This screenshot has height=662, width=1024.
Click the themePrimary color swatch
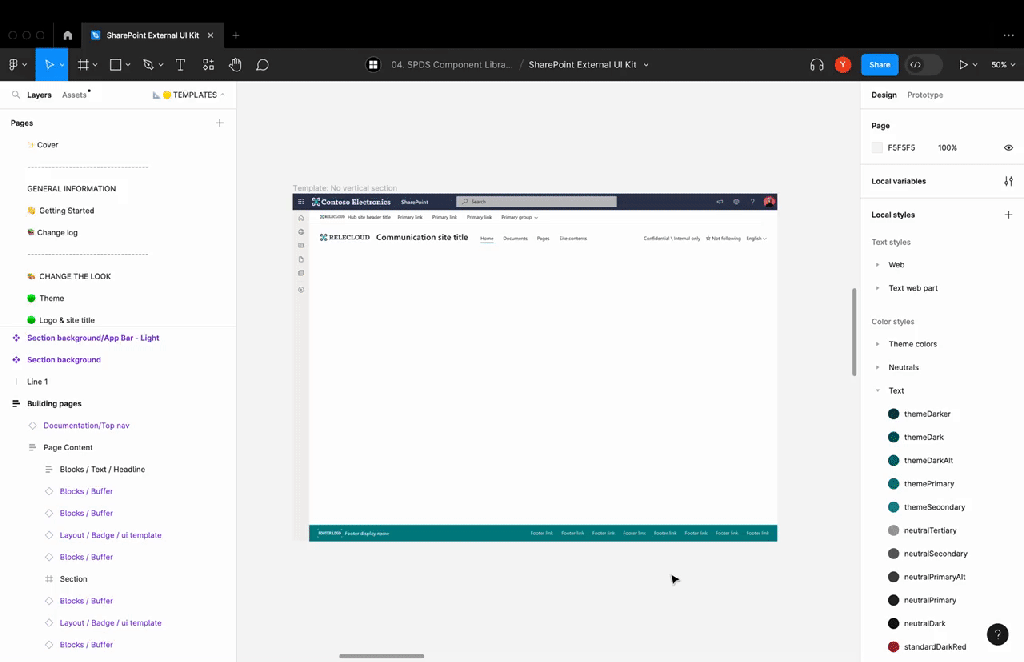pos(893,483)
